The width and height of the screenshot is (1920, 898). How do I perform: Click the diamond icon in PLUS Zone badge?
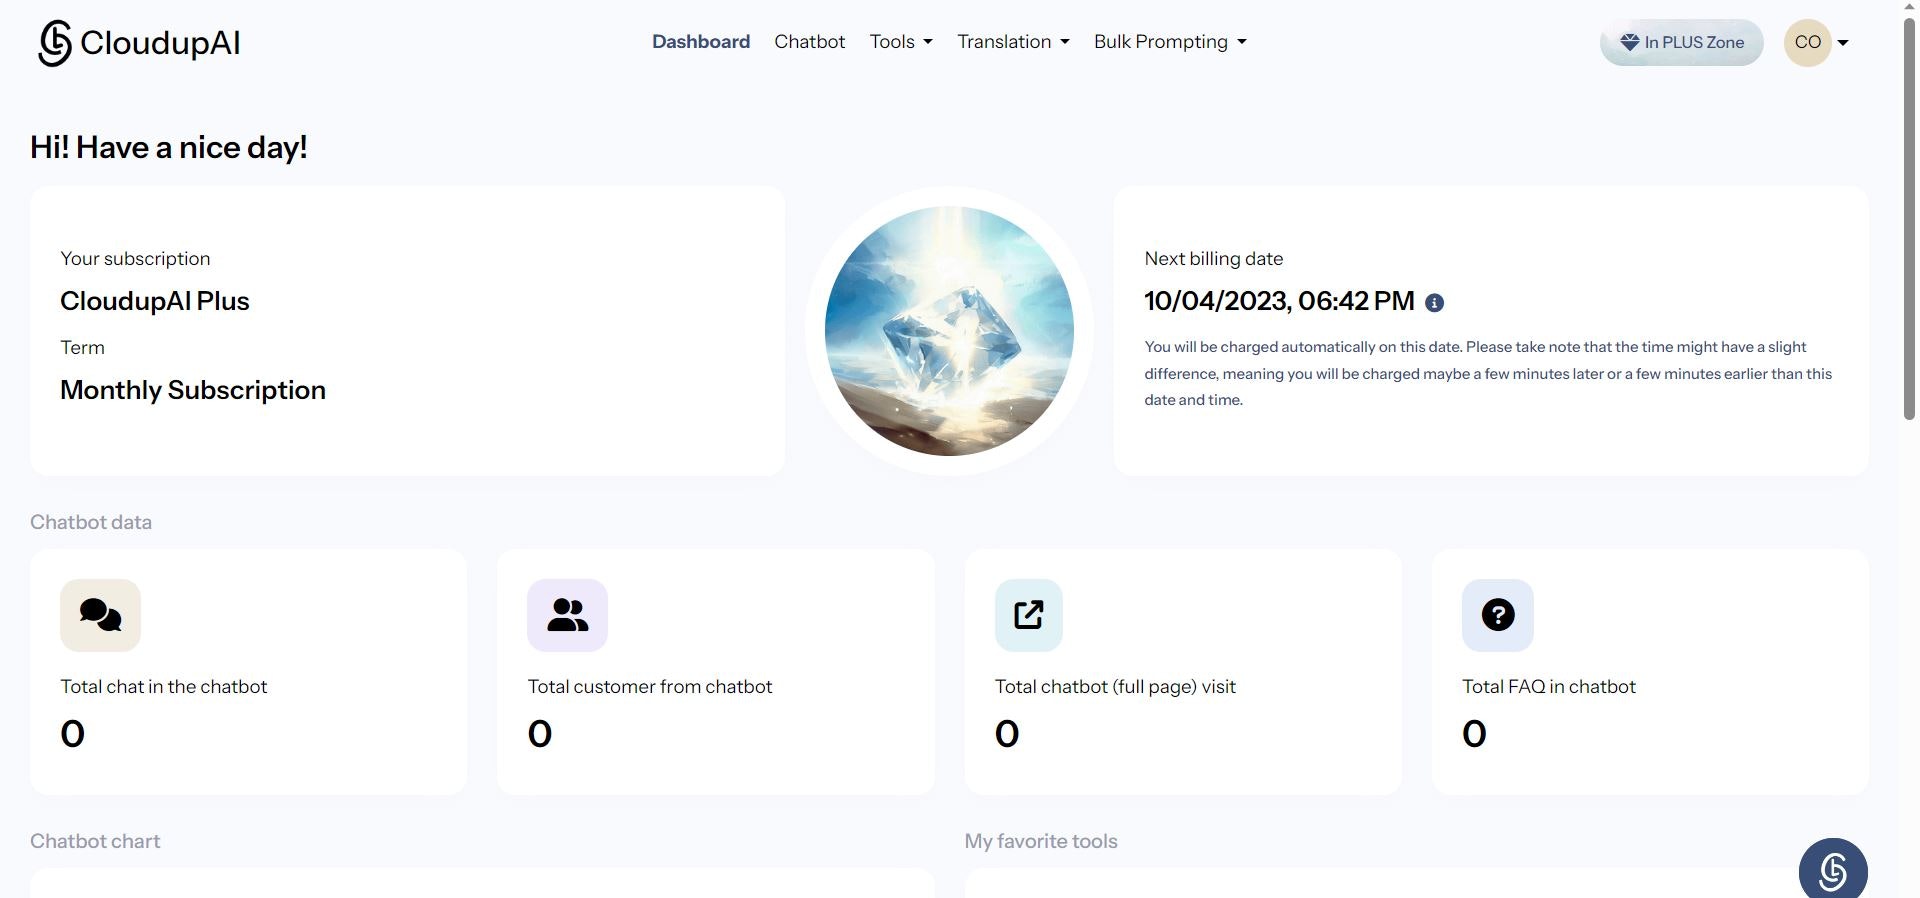pos(1630,42)
